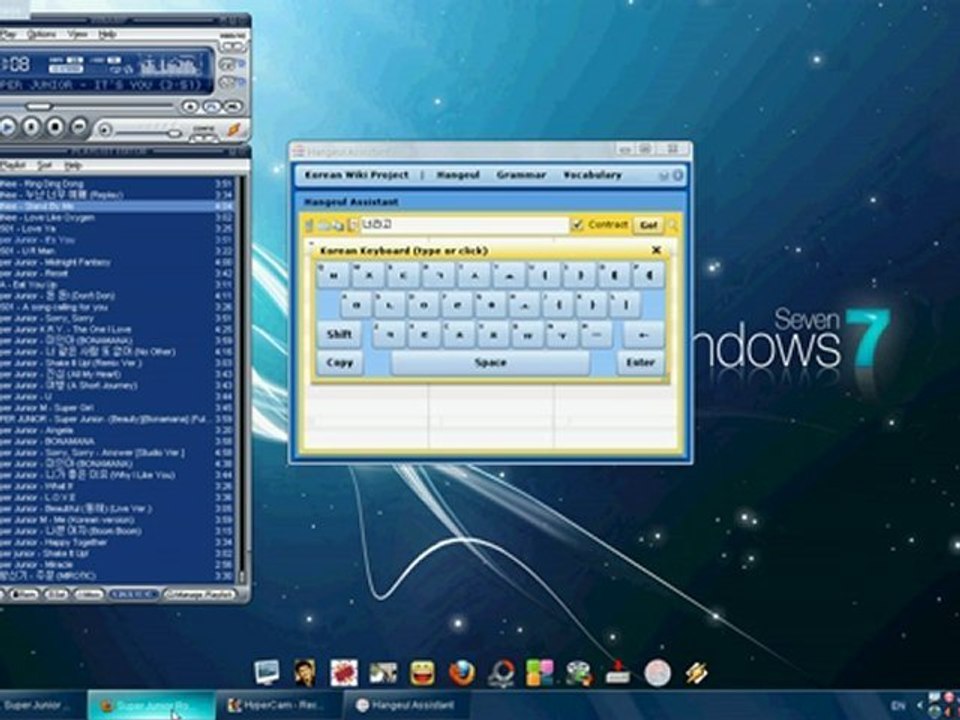Viewport: 960px width, 720px height.
Task: Click Winamp stop button
Action: [56, 127]
